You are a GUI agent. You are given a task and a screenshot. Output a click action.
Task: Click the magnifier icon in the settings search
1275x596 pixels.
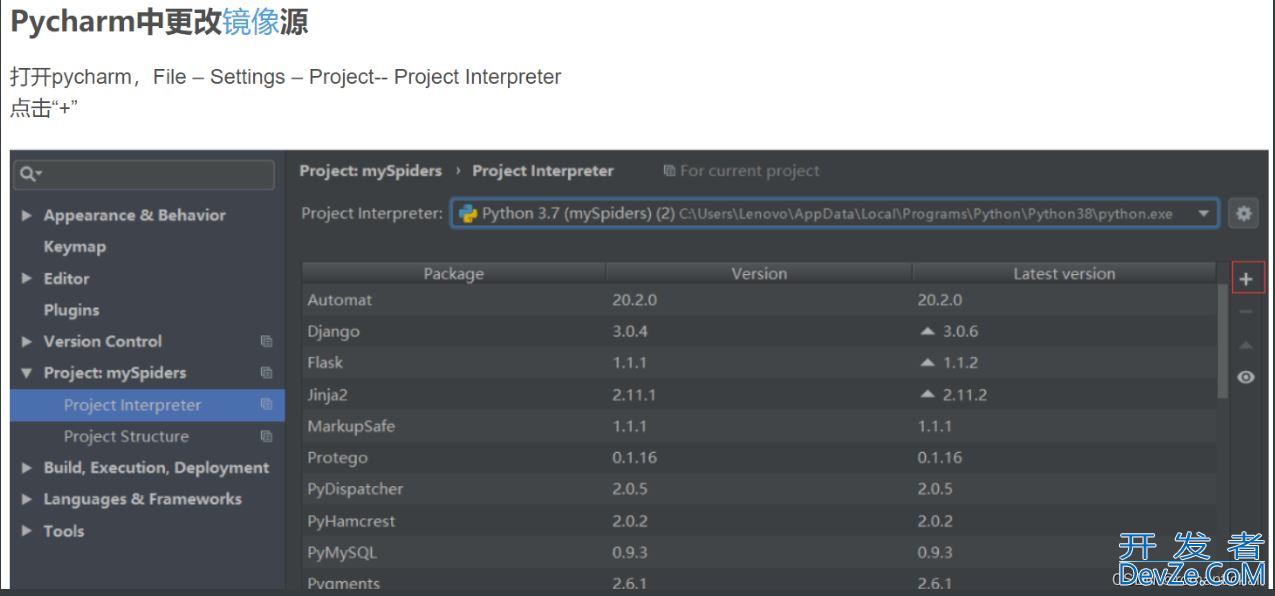click(31, 174)
